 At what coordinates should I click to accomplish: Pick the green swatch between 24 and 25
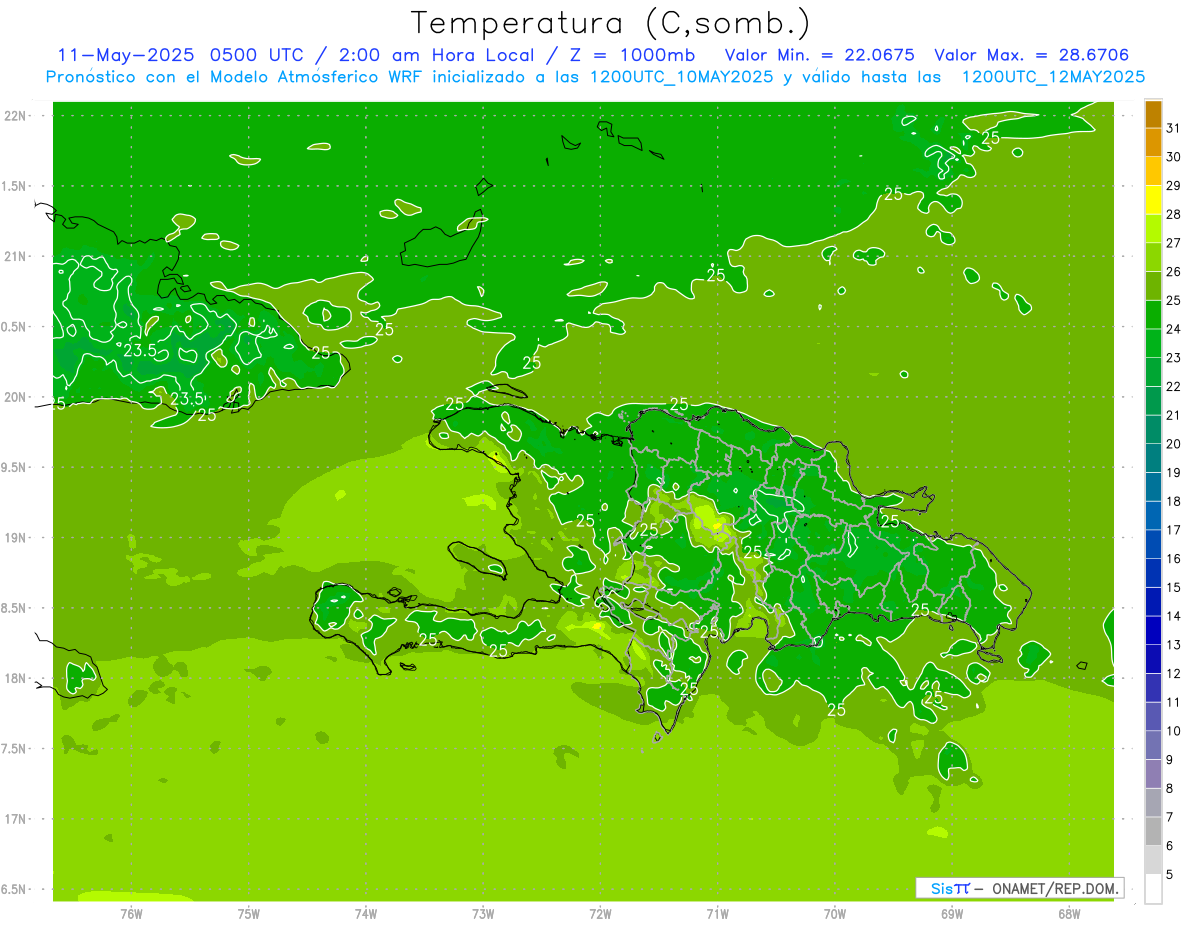point(1153,314)
